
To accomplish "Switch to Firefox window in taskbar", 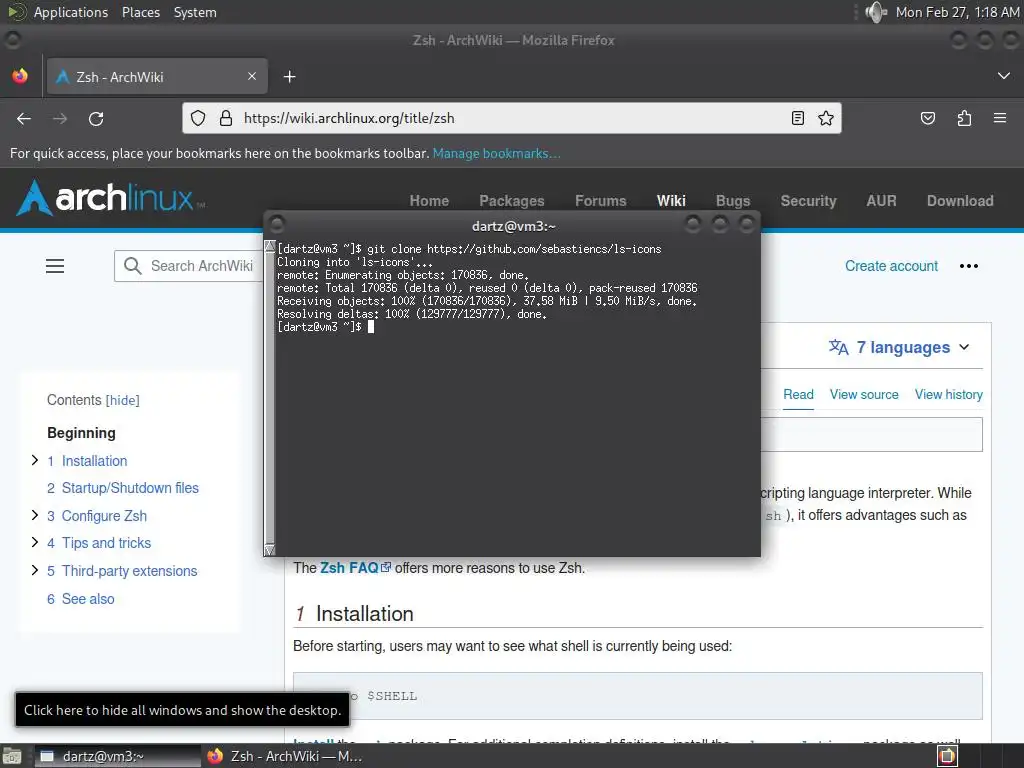I will (284, 756).
